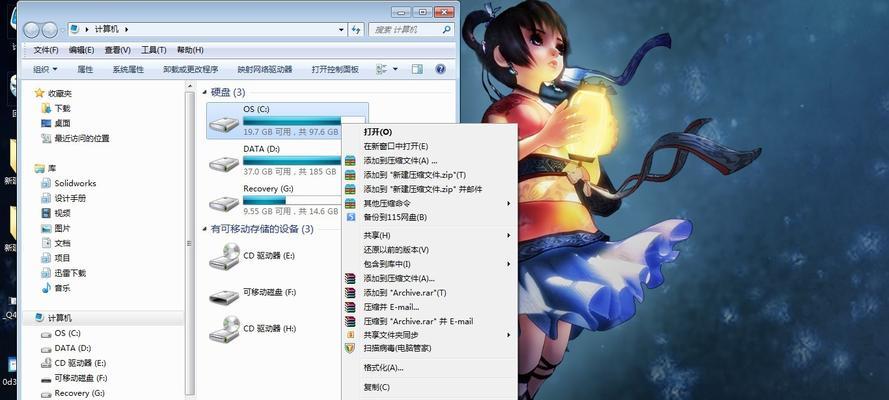Click the CD 驱动器 (E:) disc icon
Screen dimensions: 889x400
224,256
